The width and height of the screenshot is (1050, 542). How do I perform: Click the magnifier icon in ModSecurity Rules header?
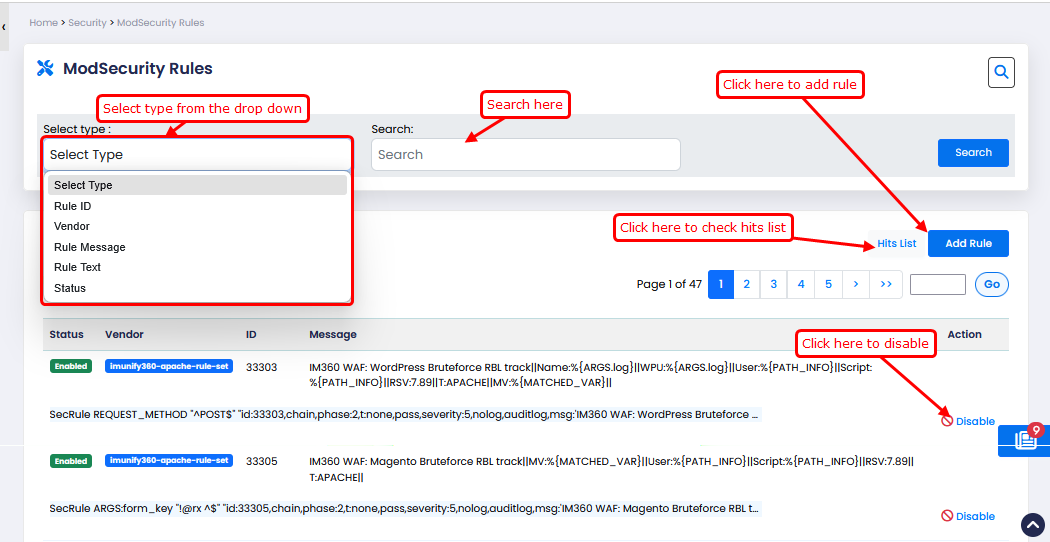(x=1001, y=72)
